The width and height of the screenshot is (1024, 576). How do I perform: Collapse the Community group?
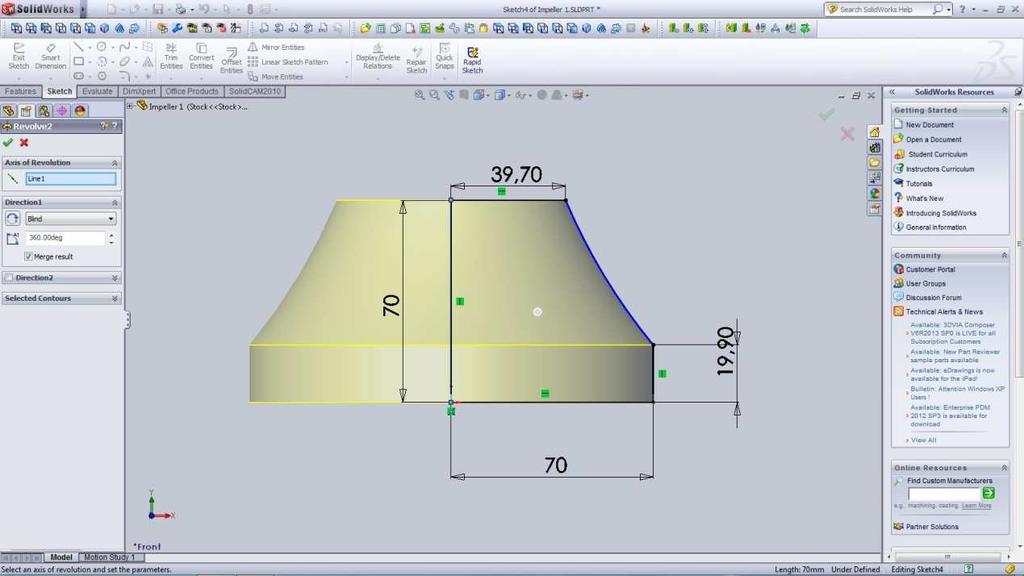tap(1004, 255)
